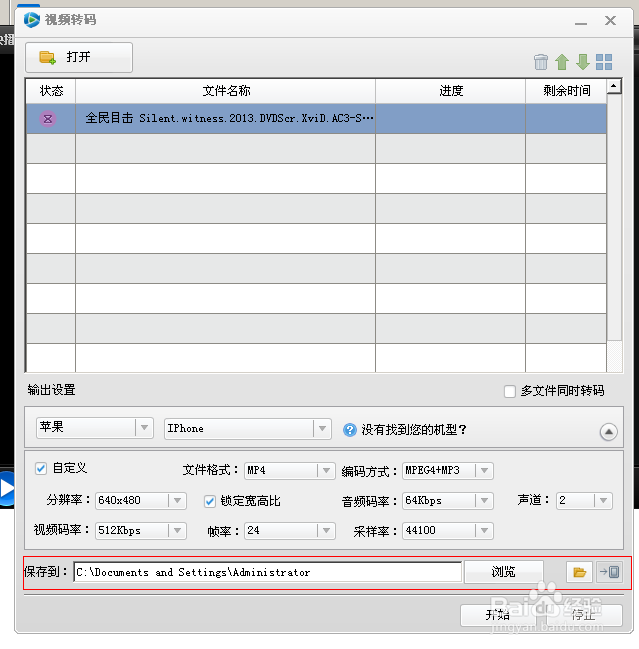This screenshot has height=649, width=639.
Task: Click the blue help question mark icon
Action: (350, 430)
